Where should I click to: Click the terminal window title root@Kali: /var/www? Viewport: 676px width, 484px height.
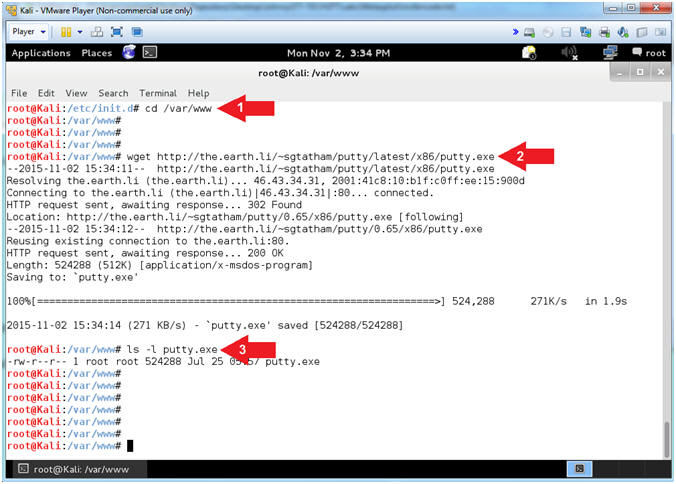coord(308,73)
